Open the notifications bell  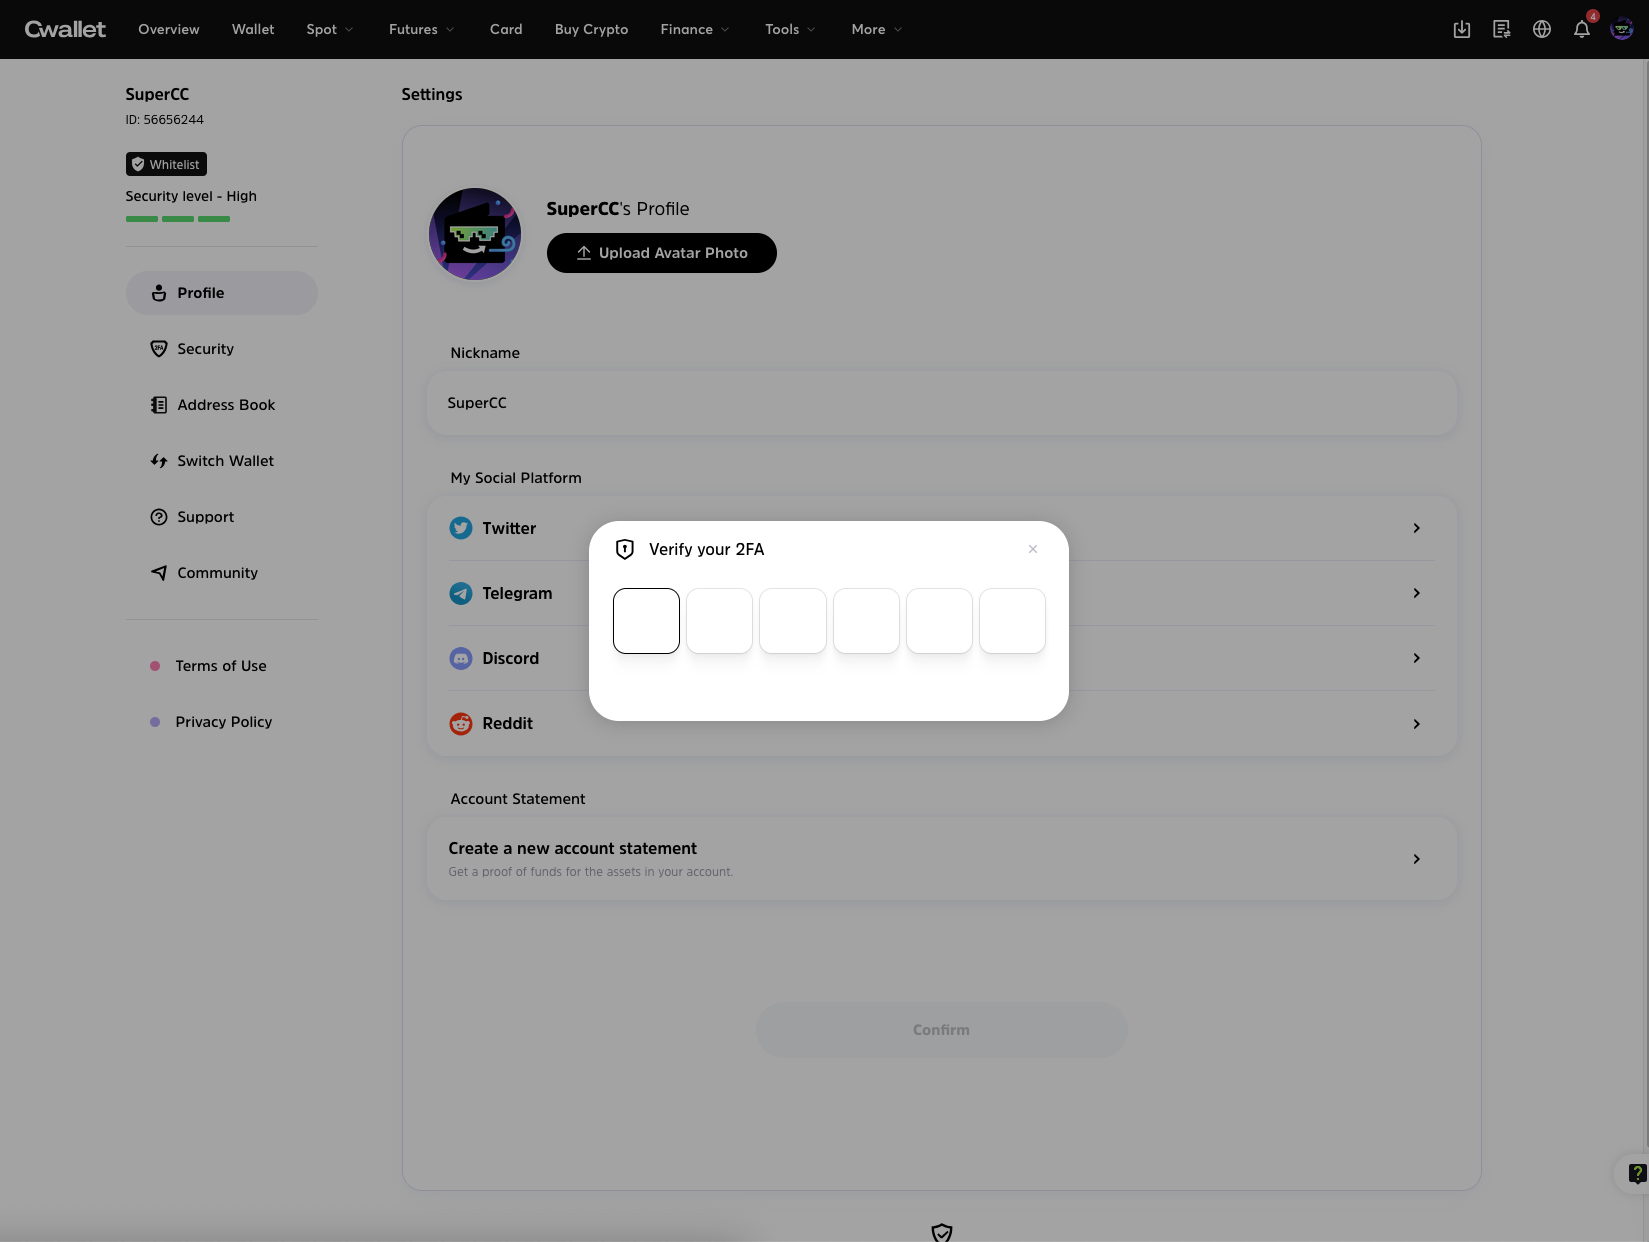tap(1581, 29)
